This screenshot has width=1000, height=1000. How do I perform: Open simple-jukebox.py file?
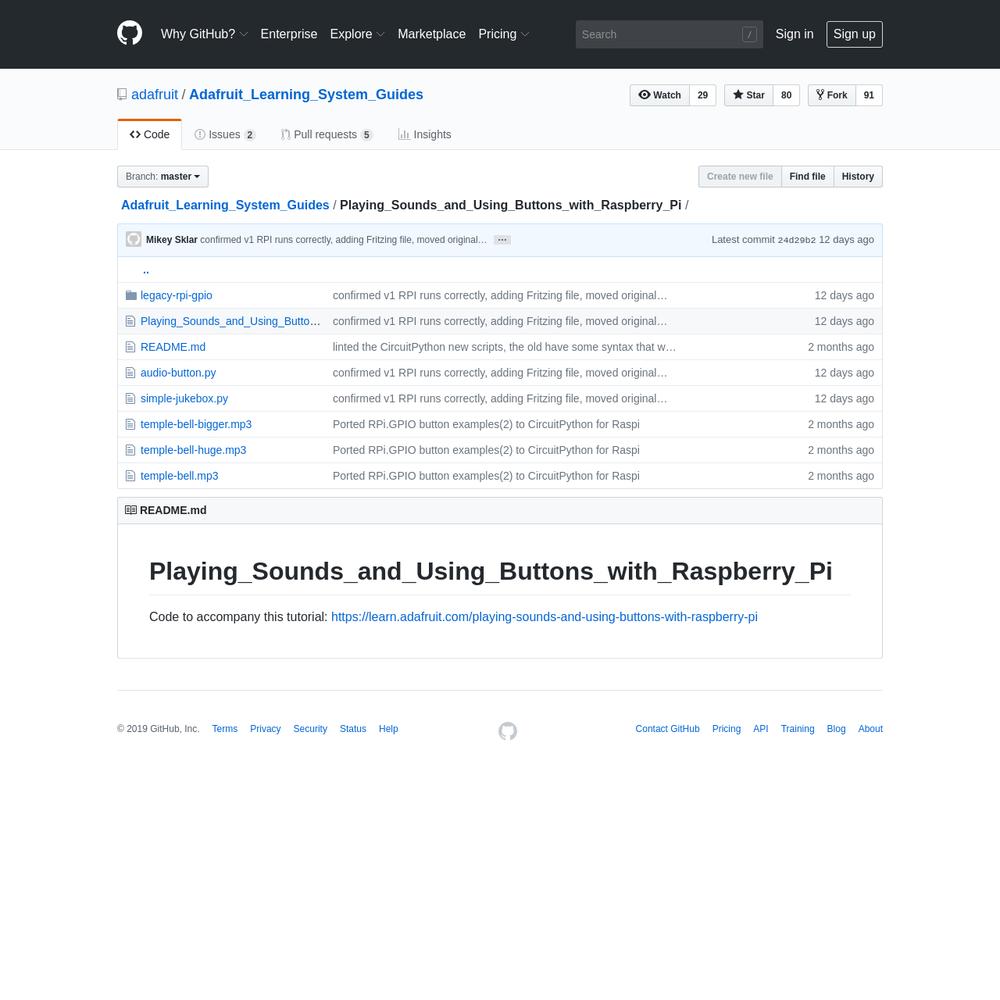pos(184,399)
